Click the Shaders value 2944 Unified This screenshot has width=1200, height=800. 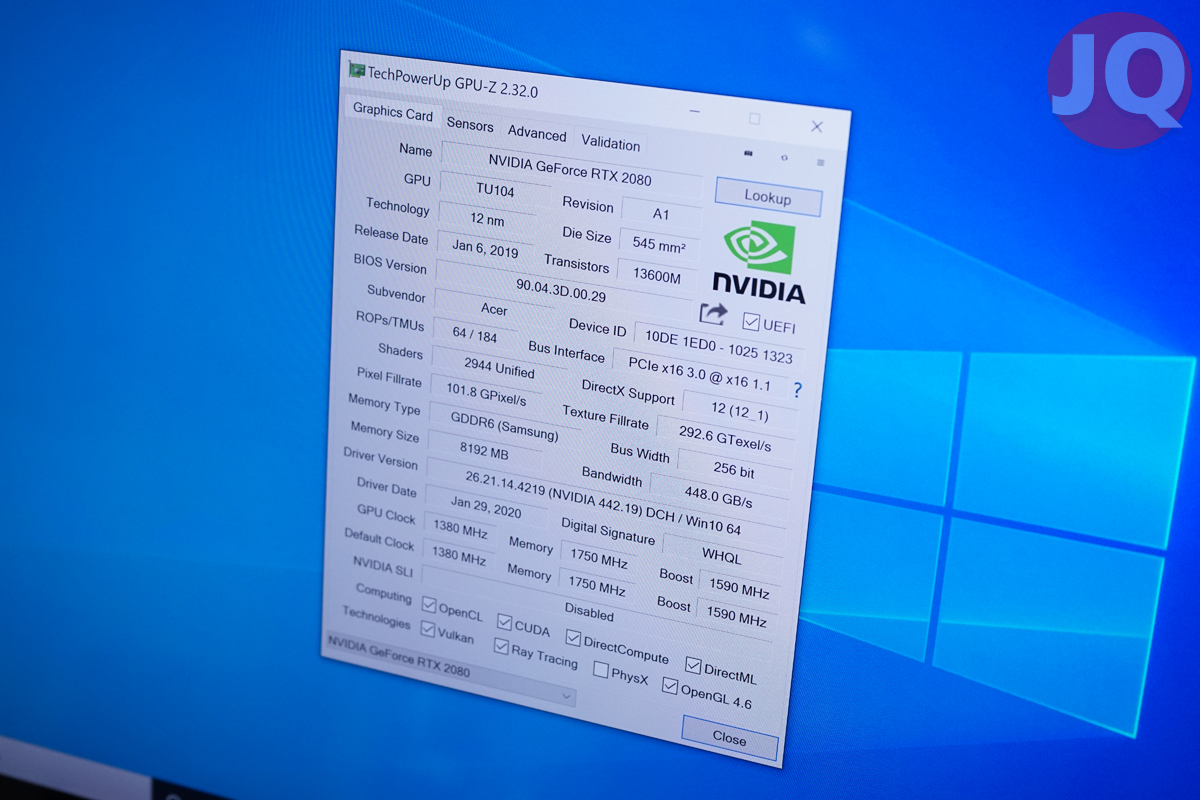(499, 368)
